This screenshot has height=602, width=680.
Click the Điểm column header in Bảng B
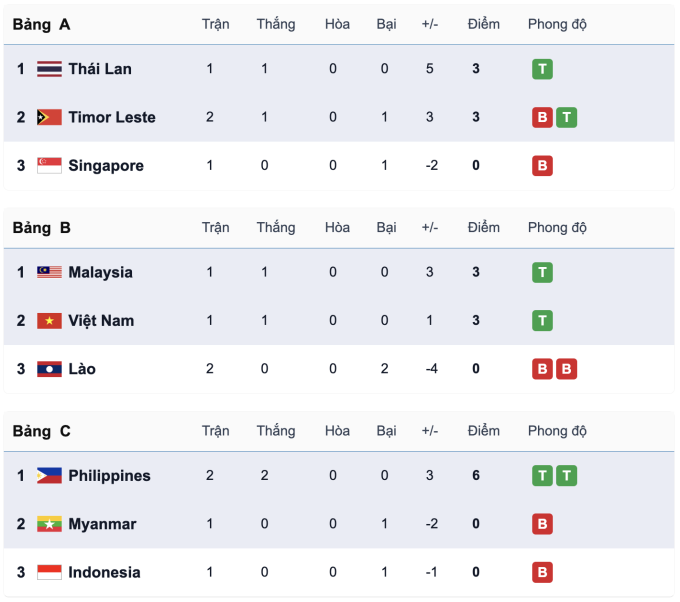coord(484,227)
